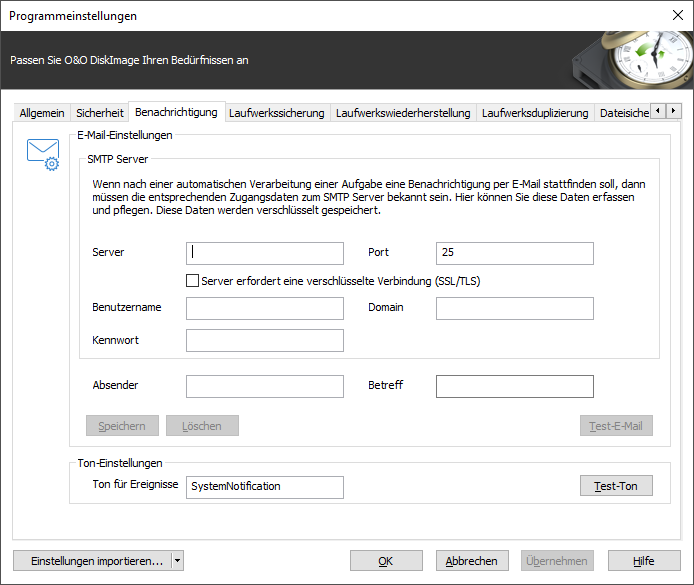Click the Betreff label

(386, 385)
